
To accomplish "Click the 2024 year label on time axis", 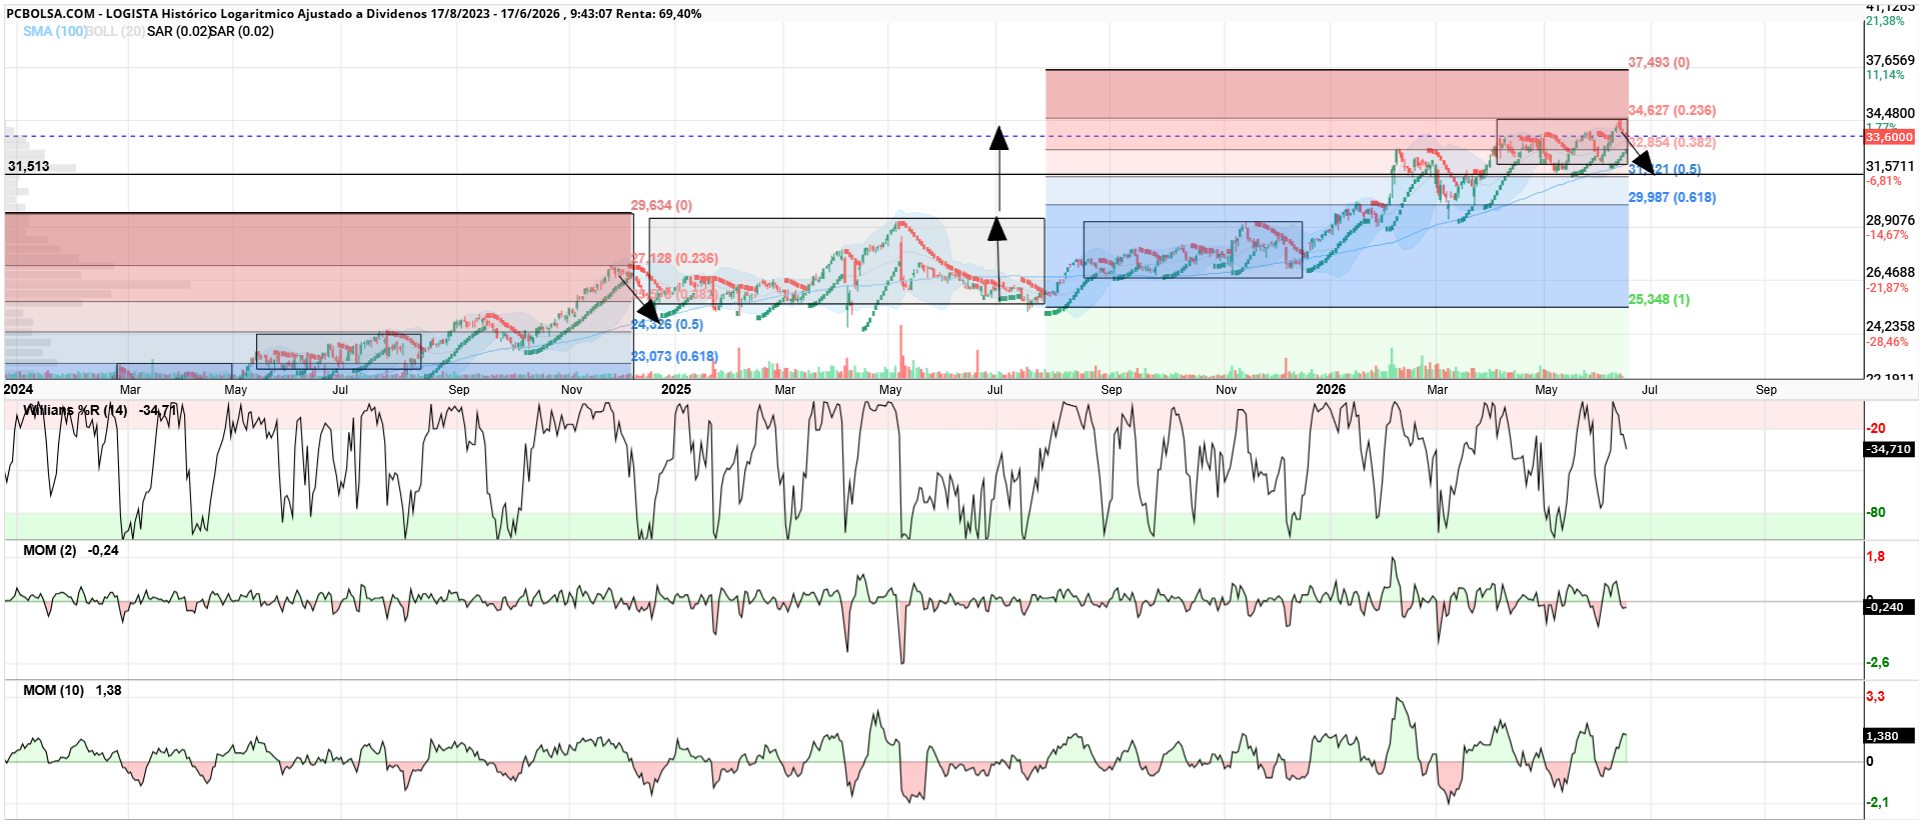I will [x=18, y=389].
